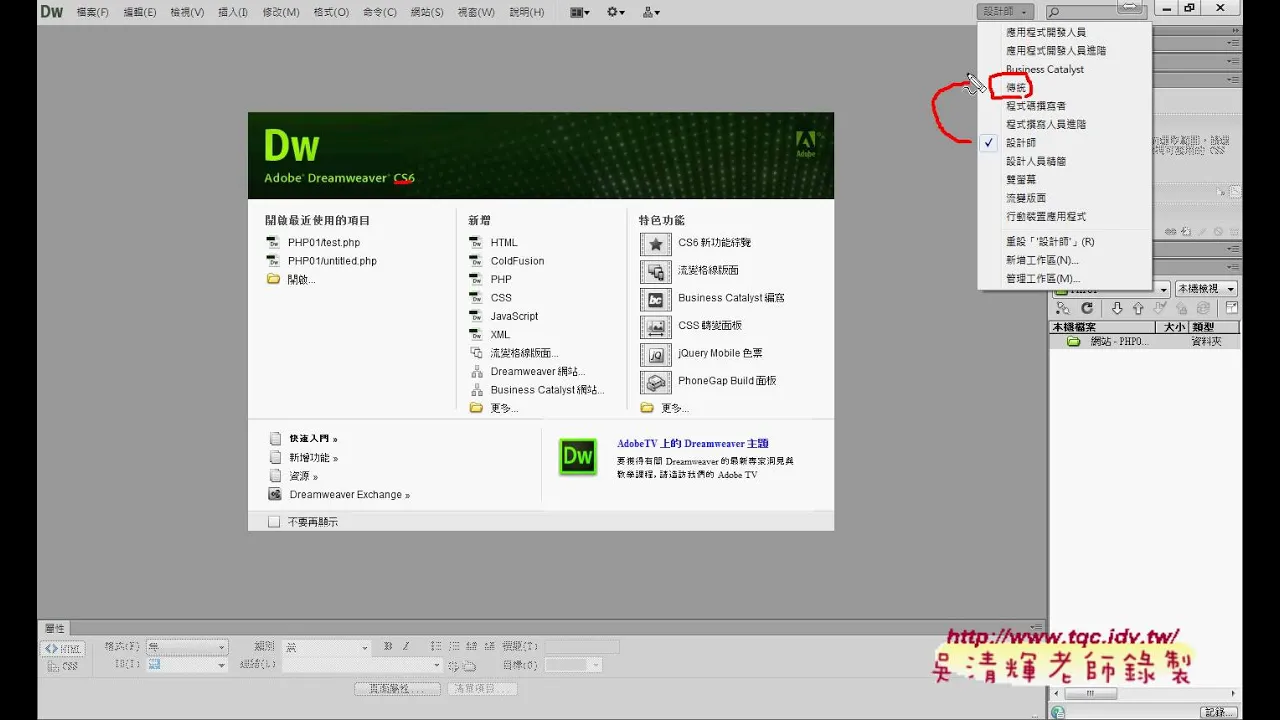This screenshot has height=720, width=1280.
Task: Click the 記錄... log button in Files panel
Action: [x=1219, y=712]
